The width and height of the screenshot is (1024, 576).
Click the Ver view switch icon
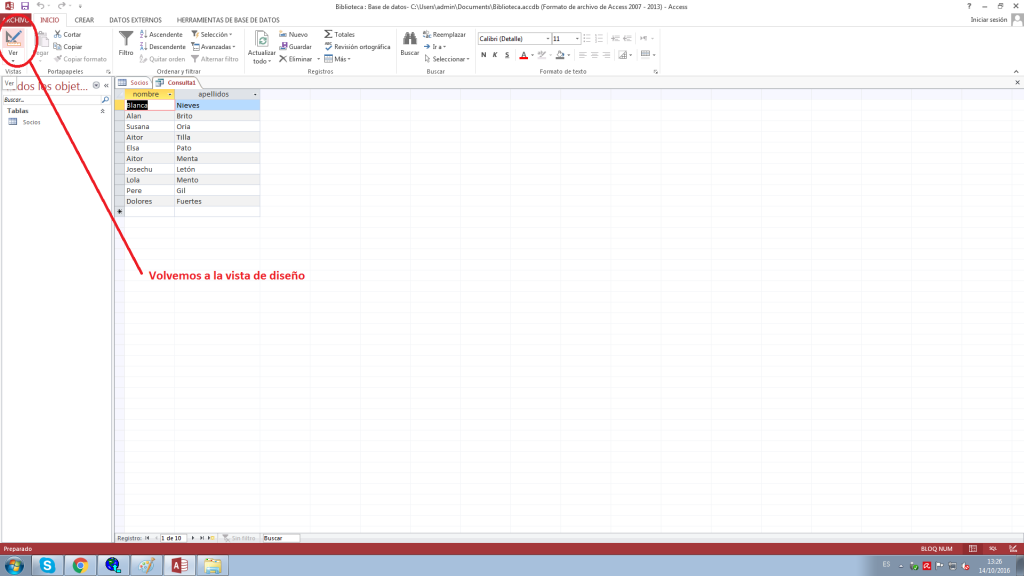click(14, 39)
